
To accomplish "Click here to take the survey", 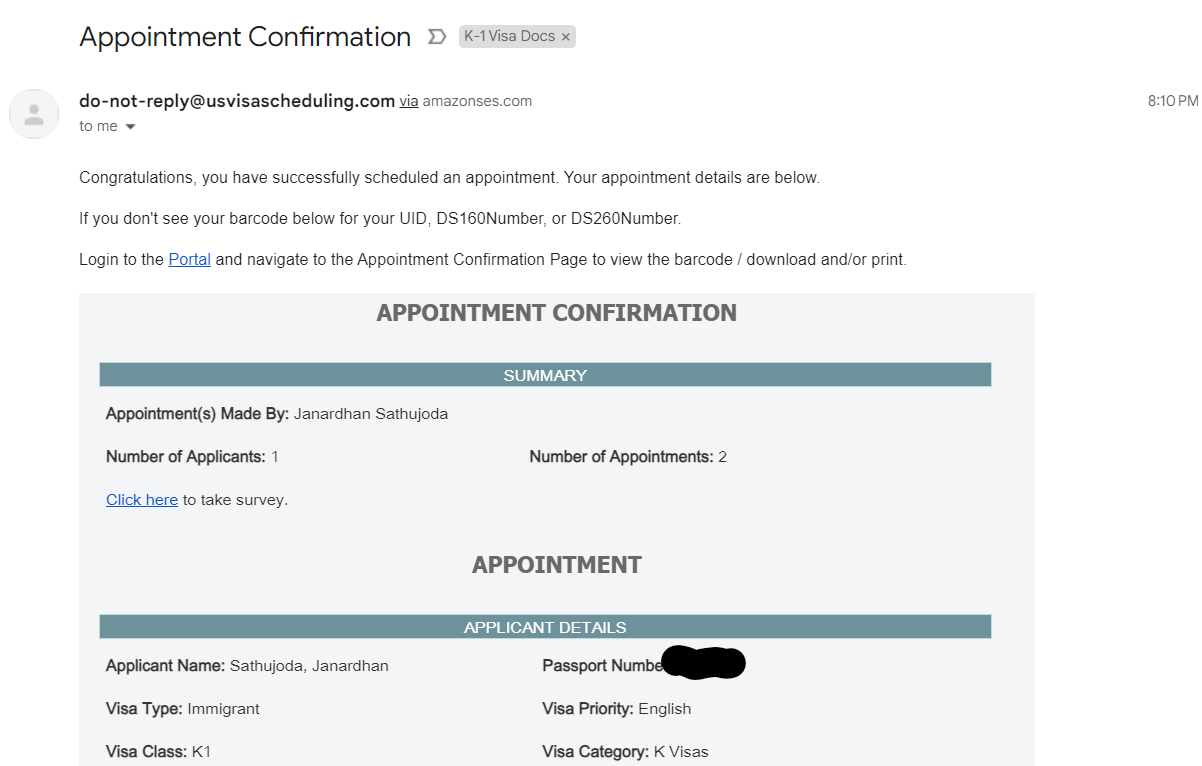I will pyautogui.click(x=142, y=500).
